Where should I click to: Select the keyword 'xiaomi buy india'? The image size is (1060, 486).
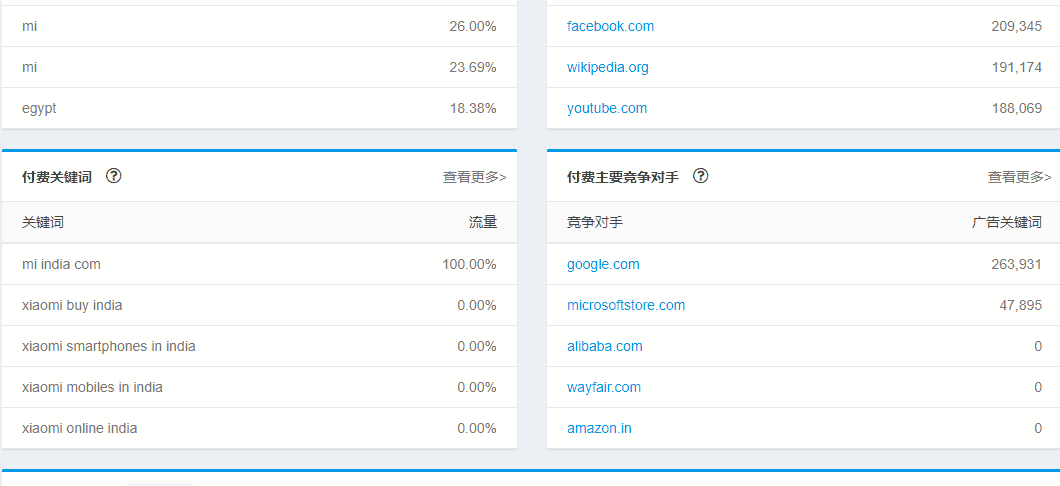72,306
